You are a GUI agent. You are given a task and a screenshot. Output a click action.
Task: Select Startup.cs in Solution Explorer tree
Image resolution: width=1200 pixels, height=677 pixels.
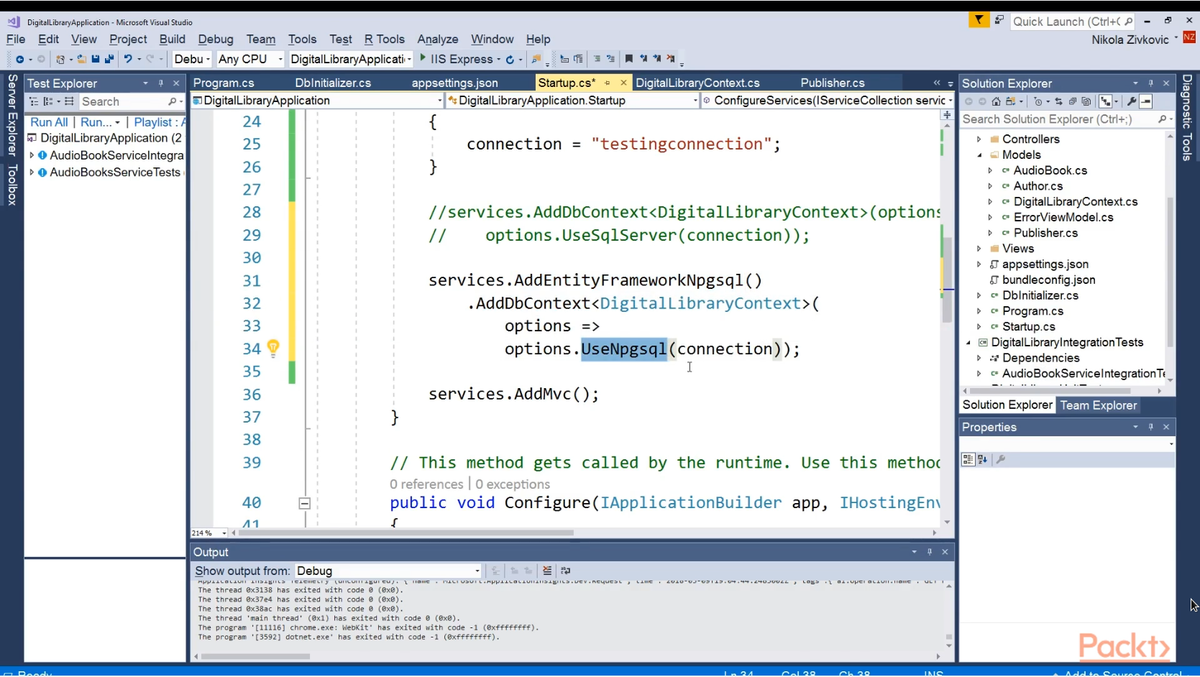(x=1028, y=327)
